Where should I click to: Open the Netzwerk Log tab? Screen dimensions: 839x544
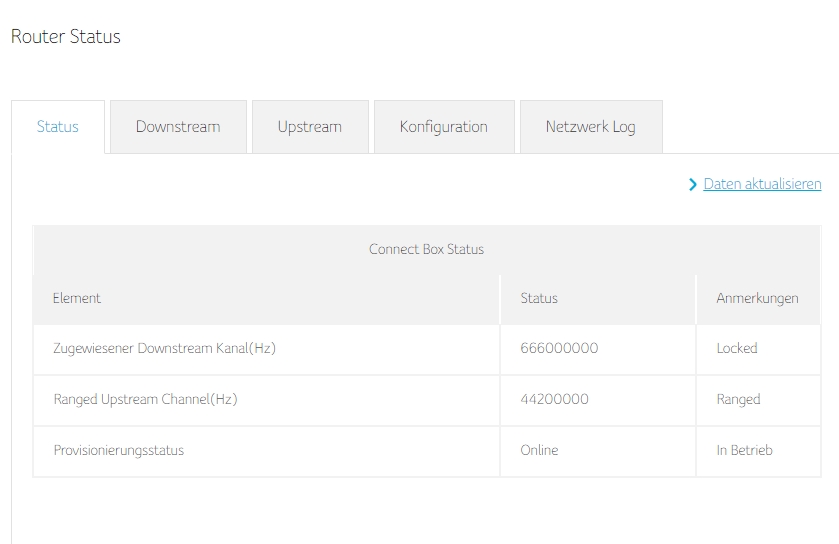590,127
